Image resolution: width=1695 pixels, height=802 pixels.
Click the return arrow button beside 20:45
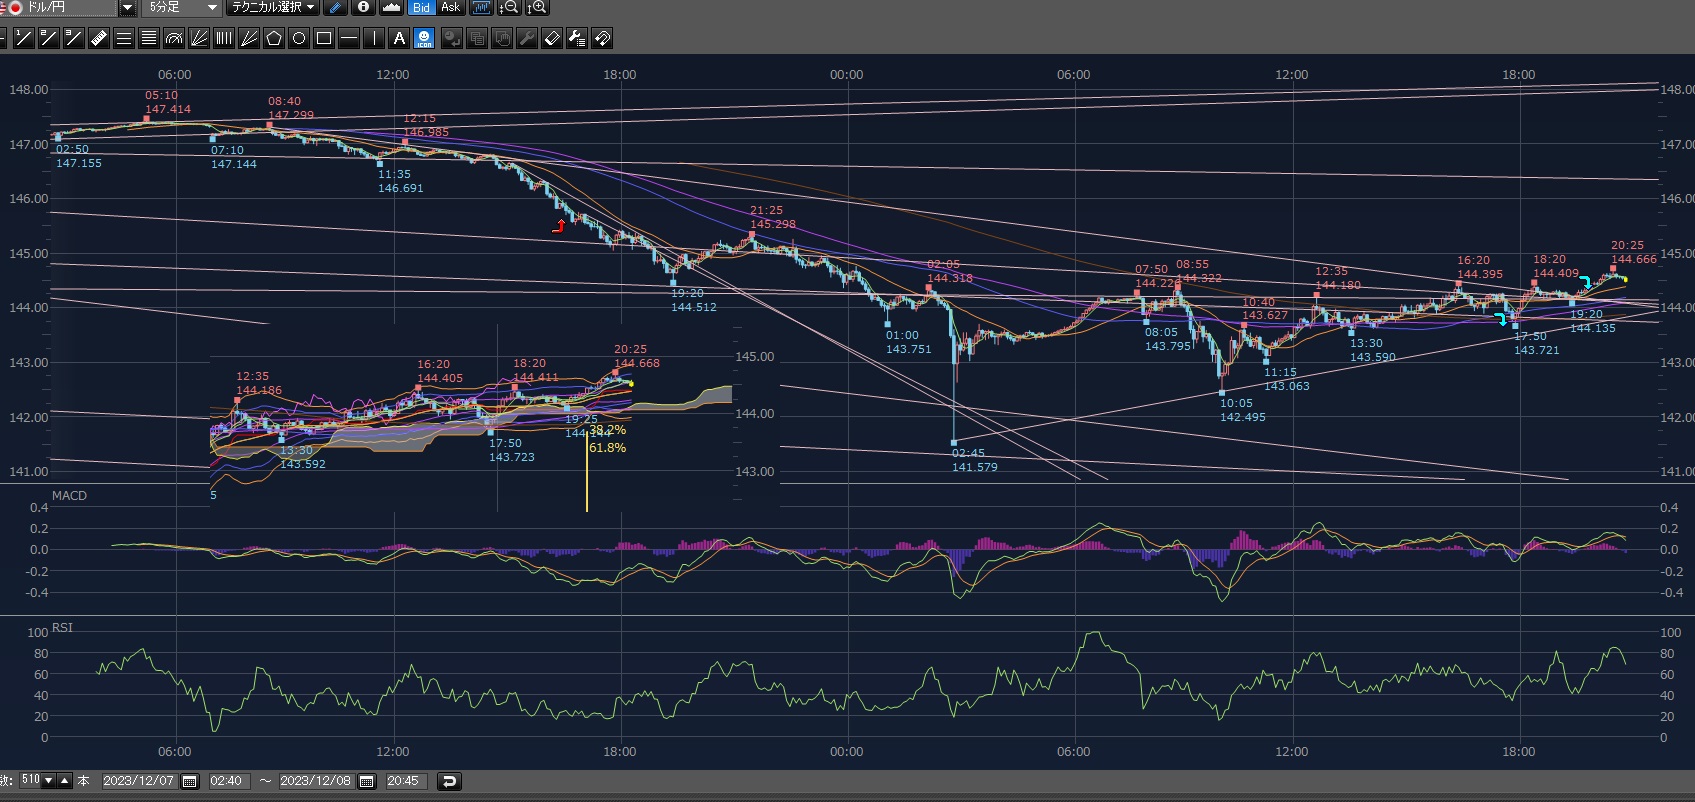[x=449, y=781]
